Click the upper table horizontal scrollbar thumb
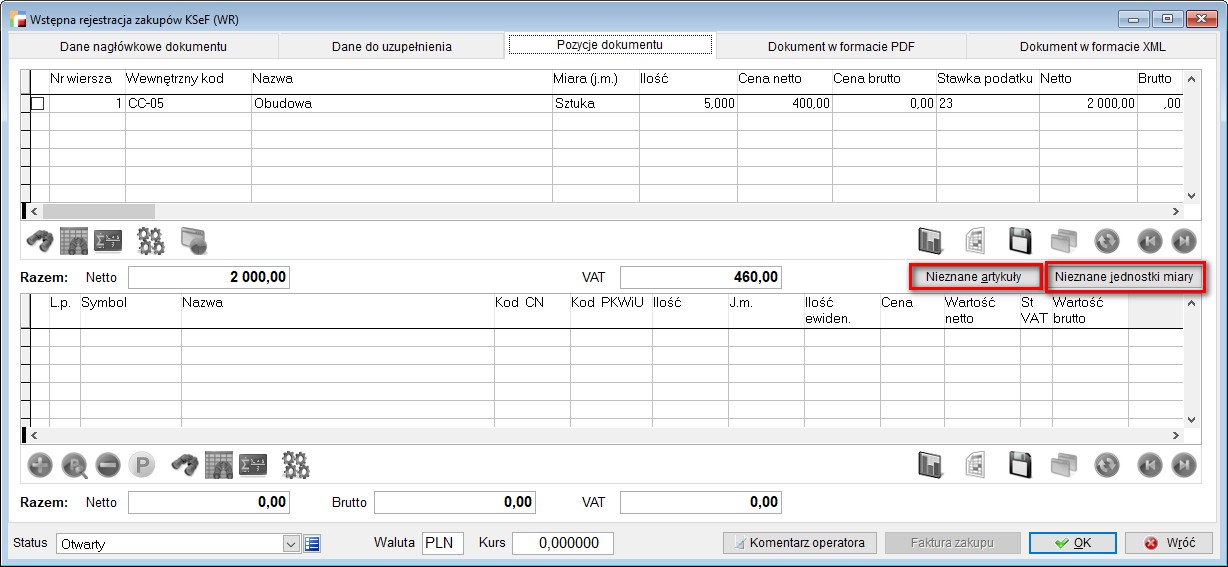 pos(99,211)
